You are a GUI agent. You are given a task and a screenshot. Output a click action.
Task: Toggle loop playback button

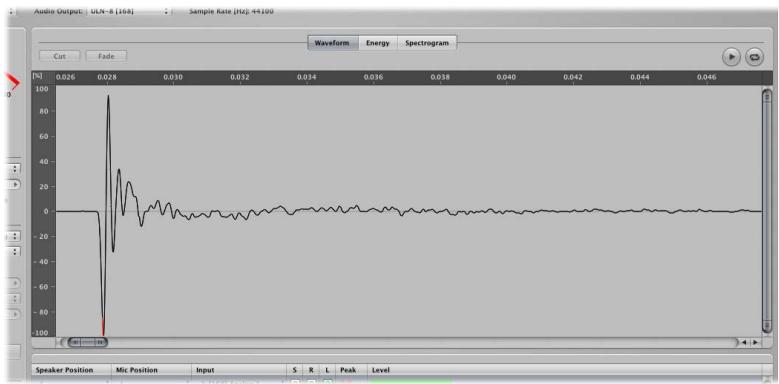(754, 57)
